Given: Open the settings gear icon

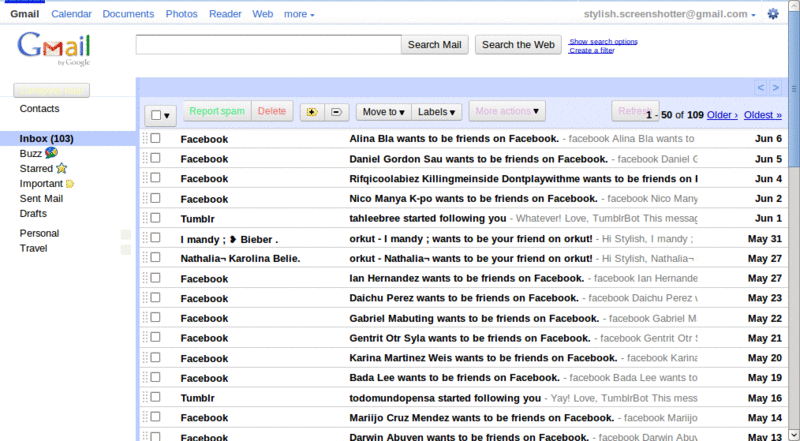Looking at the screenshot, I should tap(773, 14).
